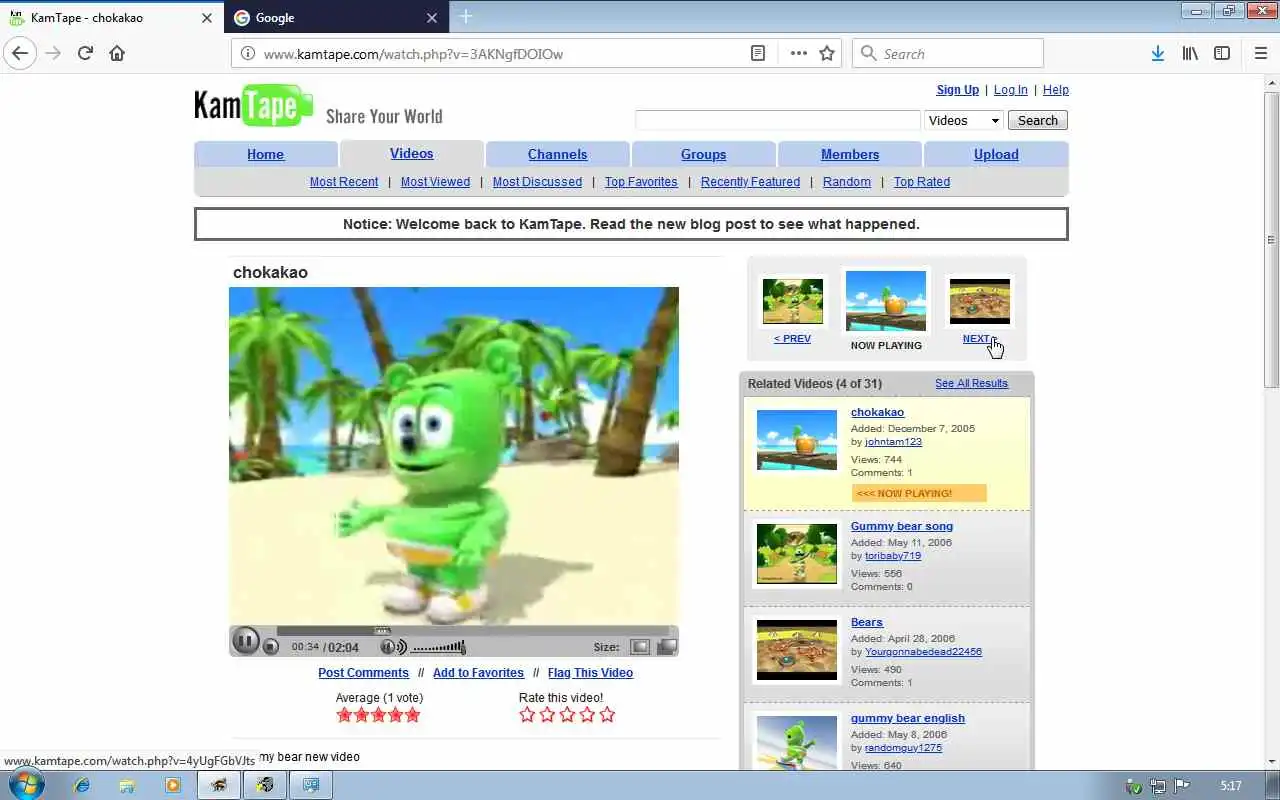Click the Log In link
This screenshot has width=1280, height=800.
pyautogui.click(x=1010, y=90)
